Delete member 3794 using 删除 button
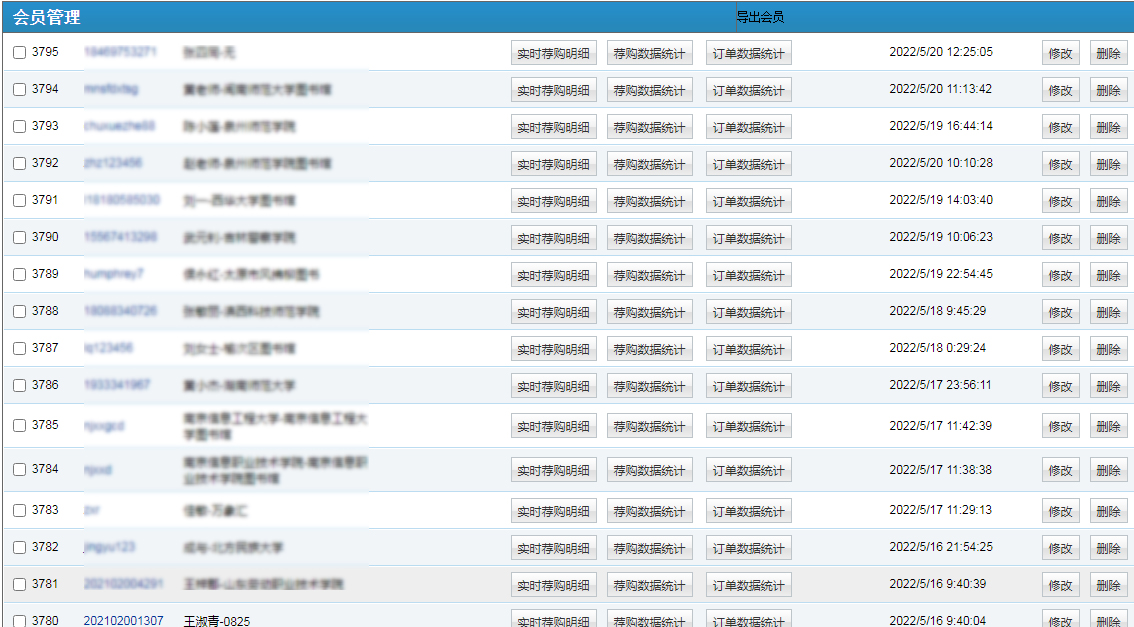Screen dimensions: 1134x627 [x=1108, y=90]
